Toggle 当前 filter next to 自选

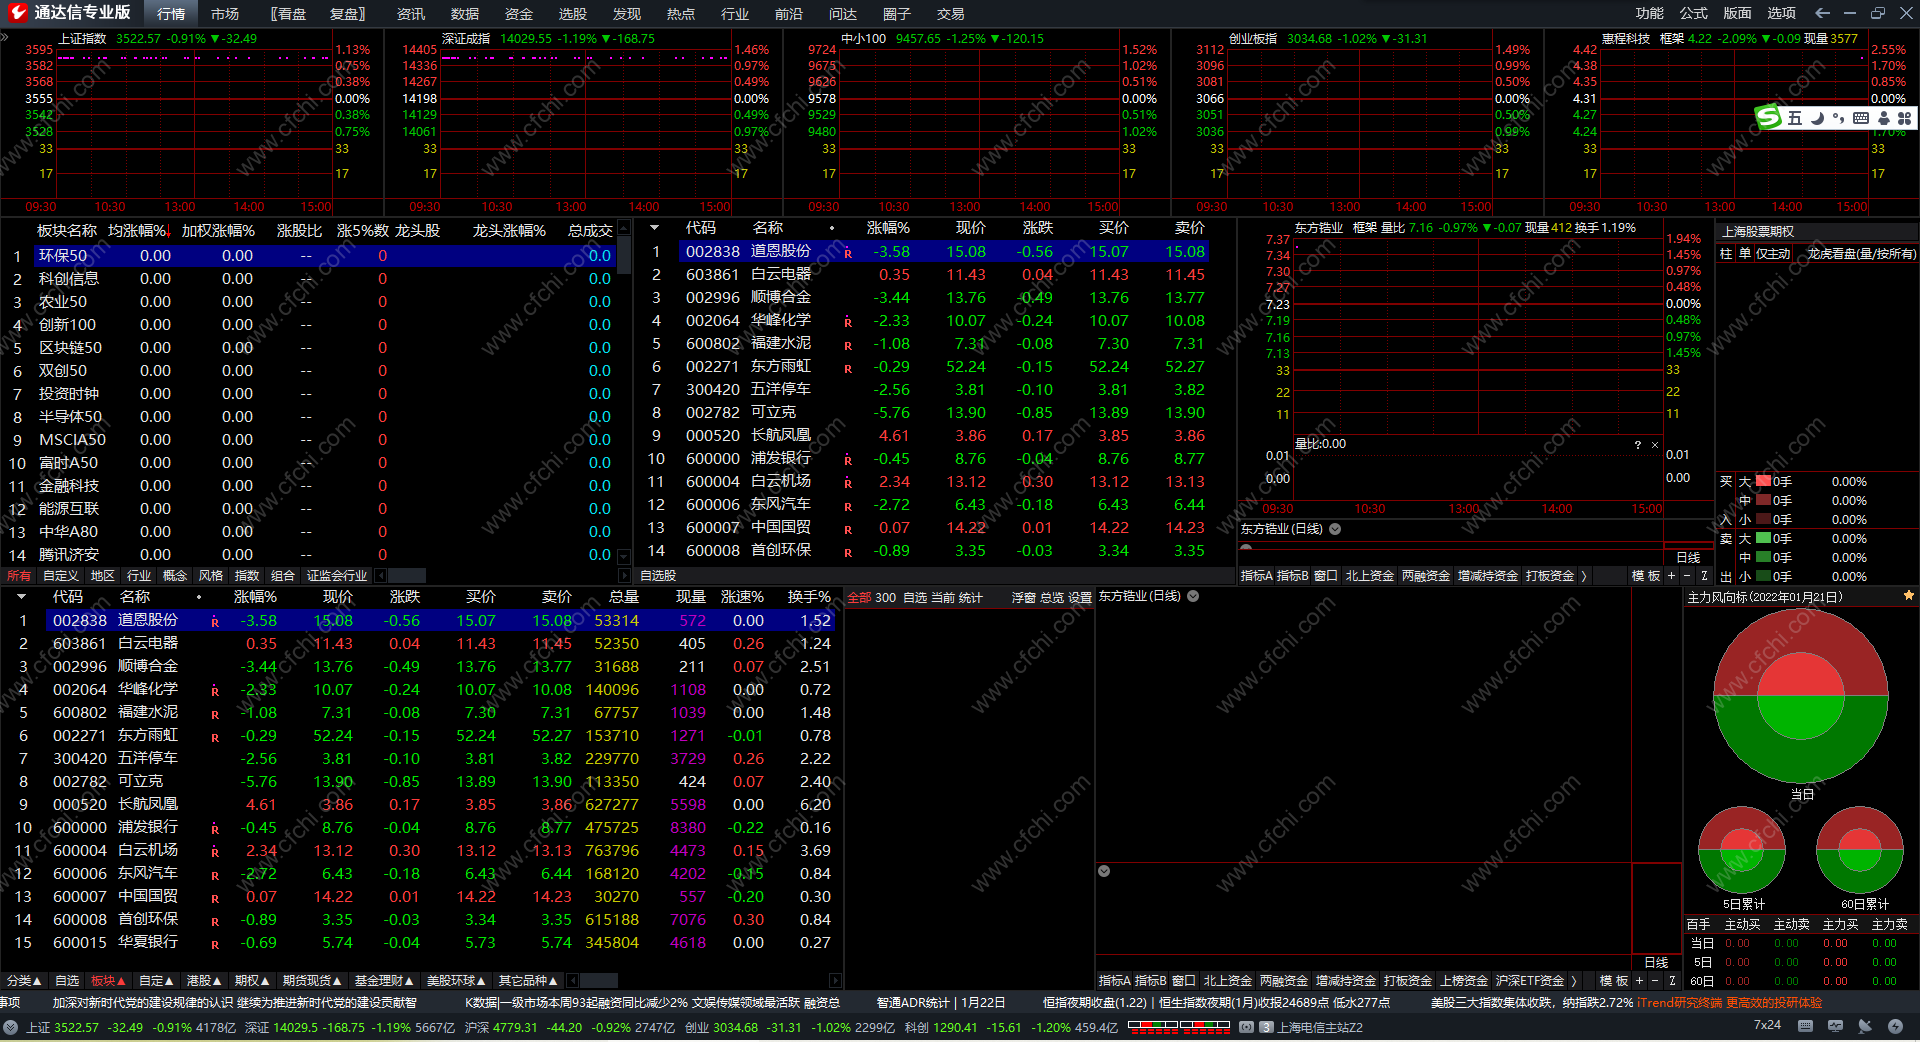click(943, 598)
